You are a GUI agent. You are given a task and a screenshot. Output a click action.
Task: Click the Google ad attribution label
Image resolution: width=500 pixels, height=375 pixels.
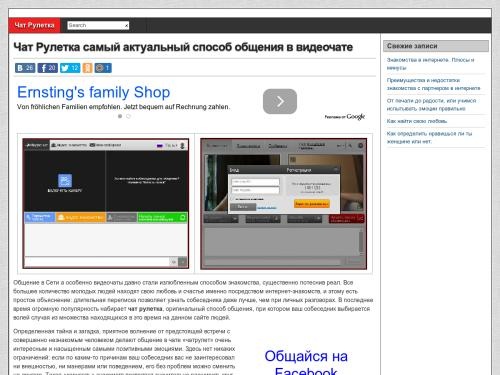point(345,117)
